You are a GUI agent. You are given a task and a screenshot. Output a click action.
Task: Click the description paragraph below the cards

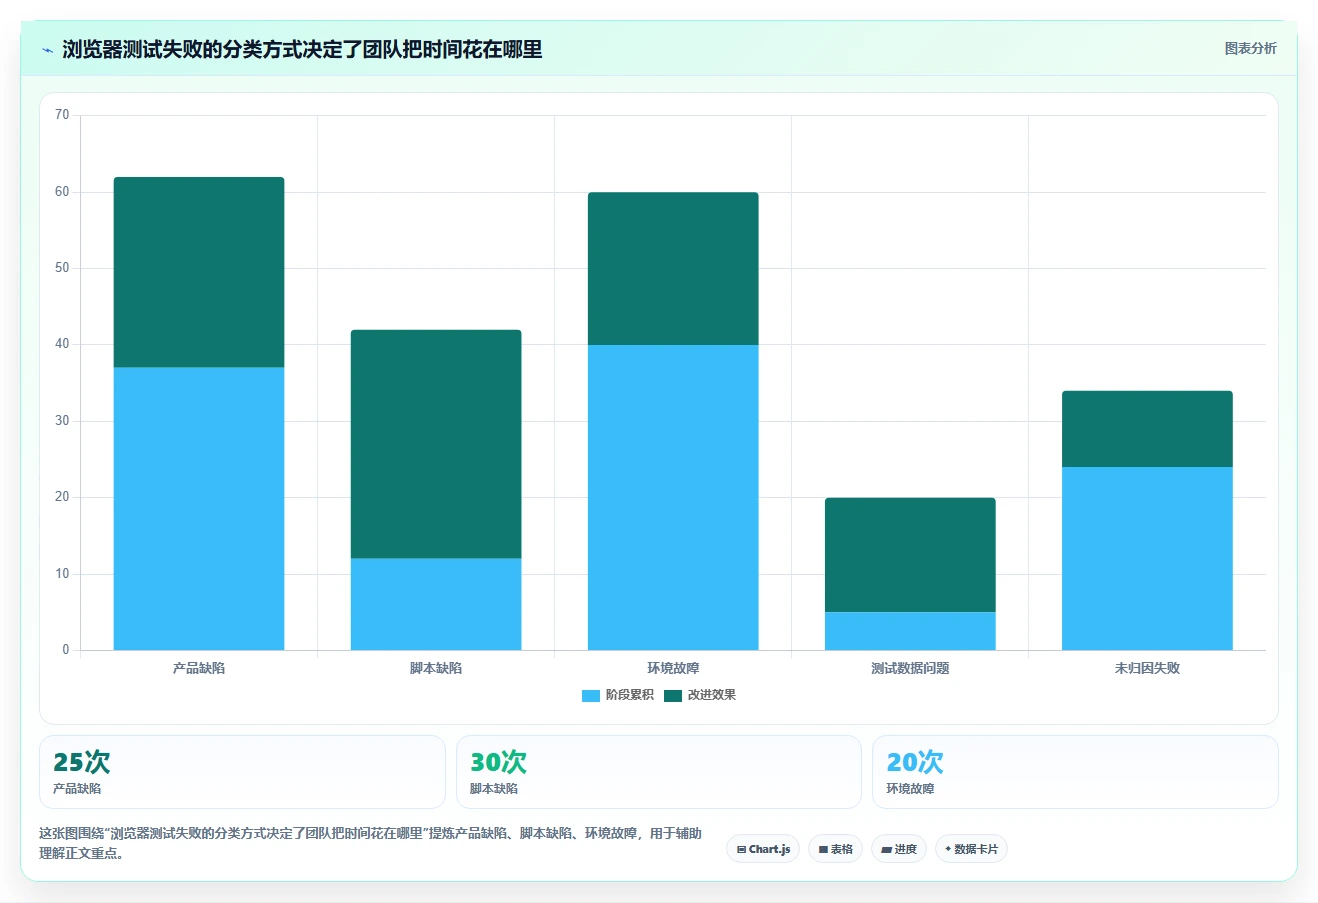[x=370, y=843]
